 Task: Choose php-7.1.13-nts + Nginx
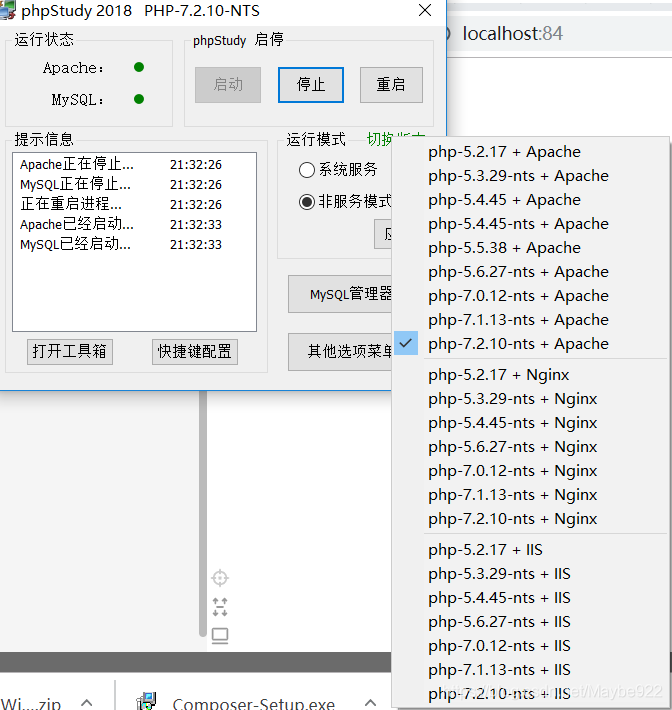[531, 495]
